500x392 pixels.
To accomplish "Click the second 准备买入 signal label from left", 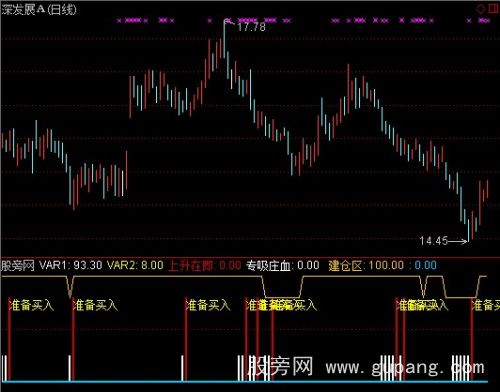I will pos(95,305).
